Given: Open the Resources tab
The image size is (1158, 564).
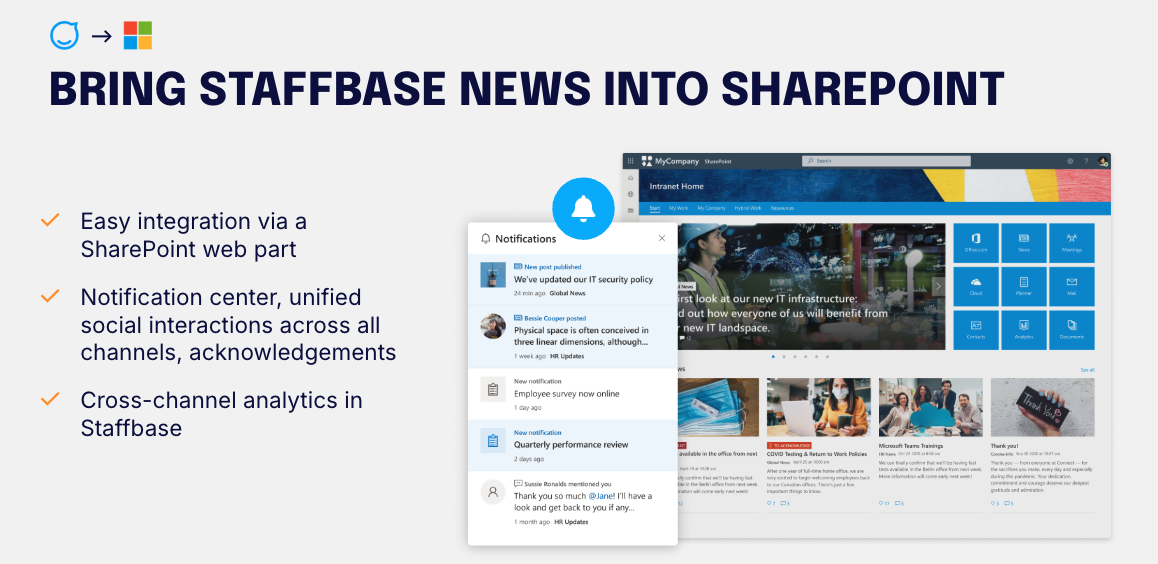Looking at the screenshot, I should coord(782,208).
